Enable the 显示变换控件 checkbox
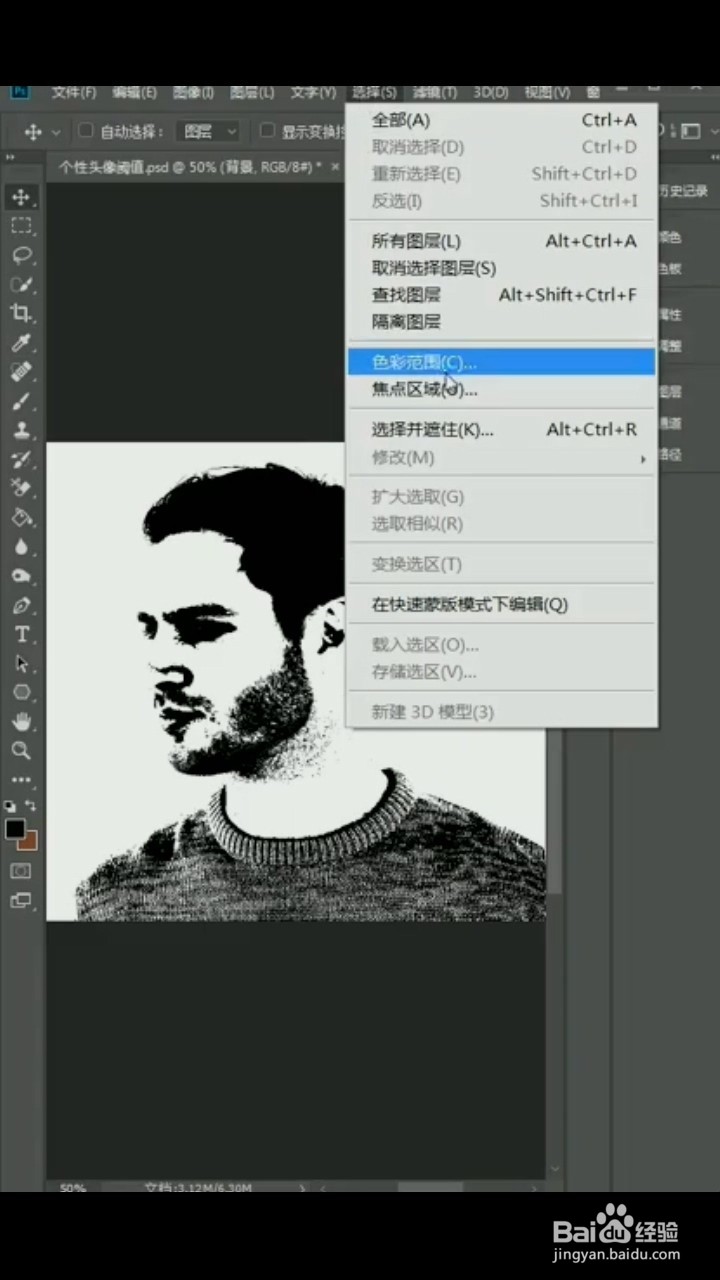 click(267, 131)
